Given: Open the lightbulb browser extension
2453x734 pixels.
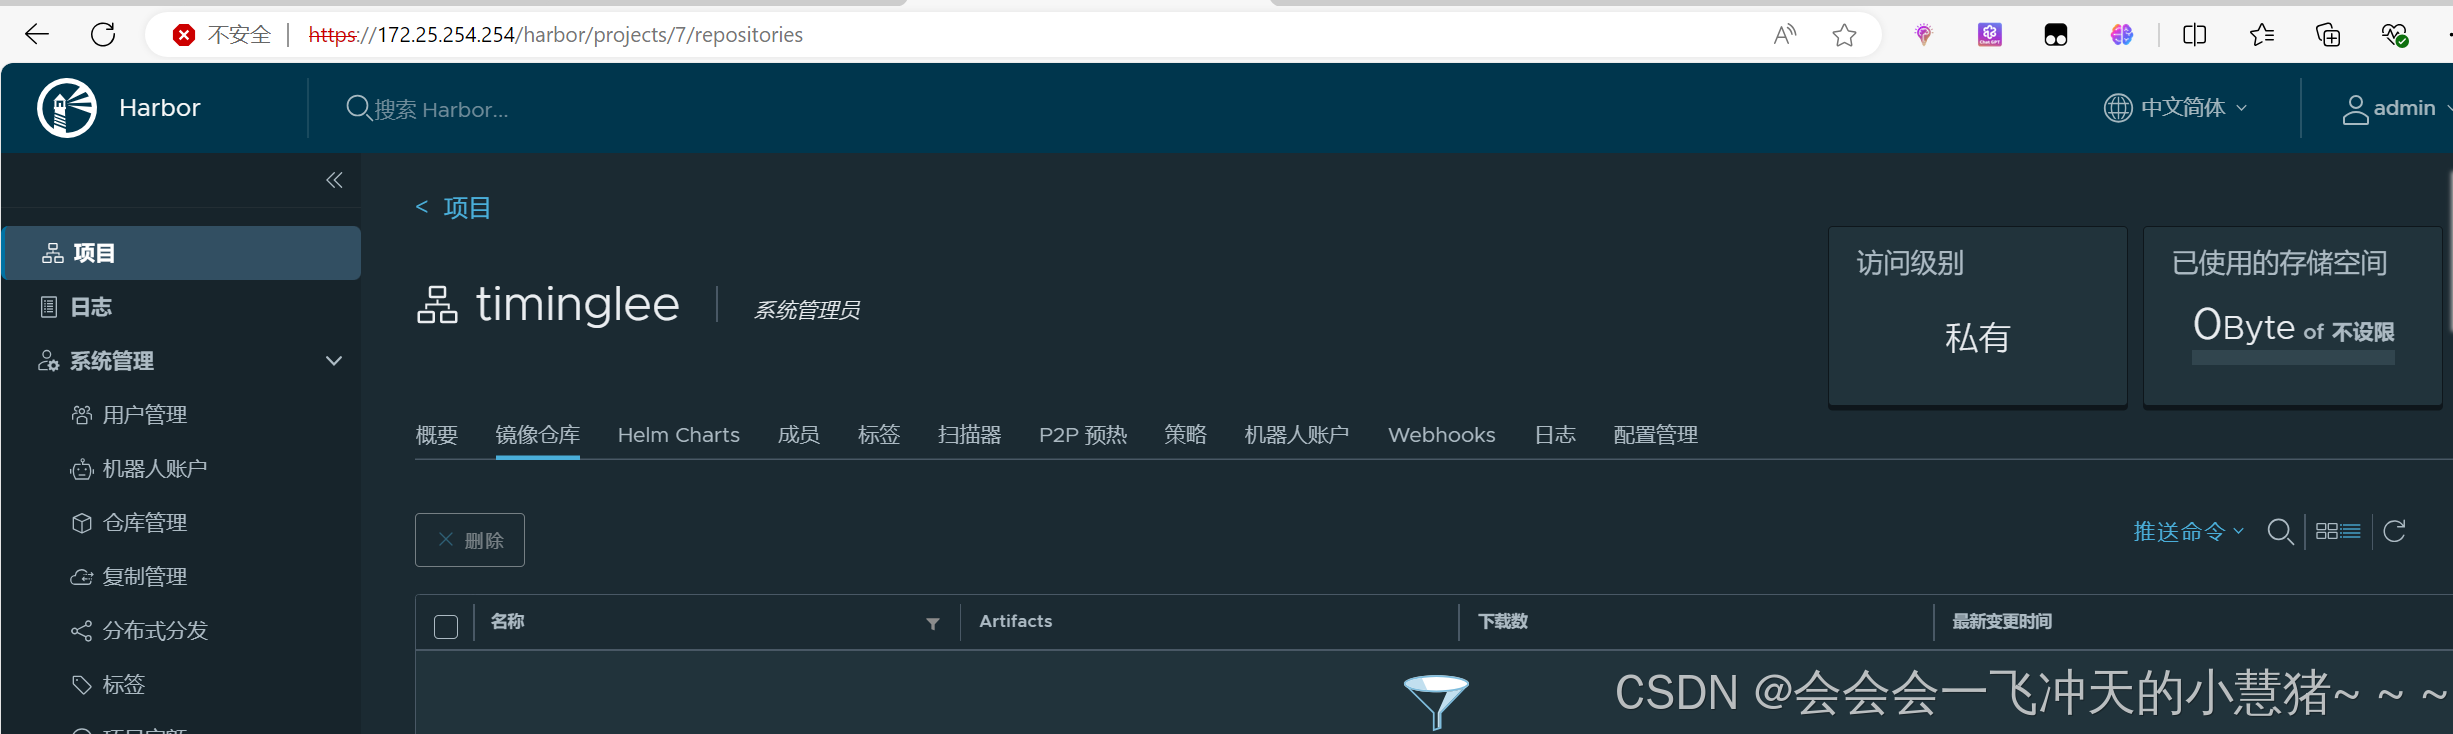Looking at the screenshot, I should (1923, 35).
